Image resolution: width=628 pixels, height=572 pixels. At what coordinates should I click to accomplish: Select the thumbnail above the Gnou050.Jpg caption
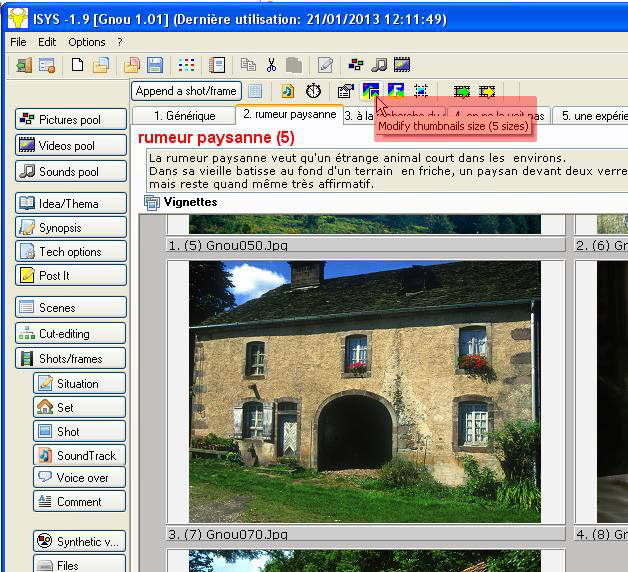pyautogui.click(x=365, y=224)
